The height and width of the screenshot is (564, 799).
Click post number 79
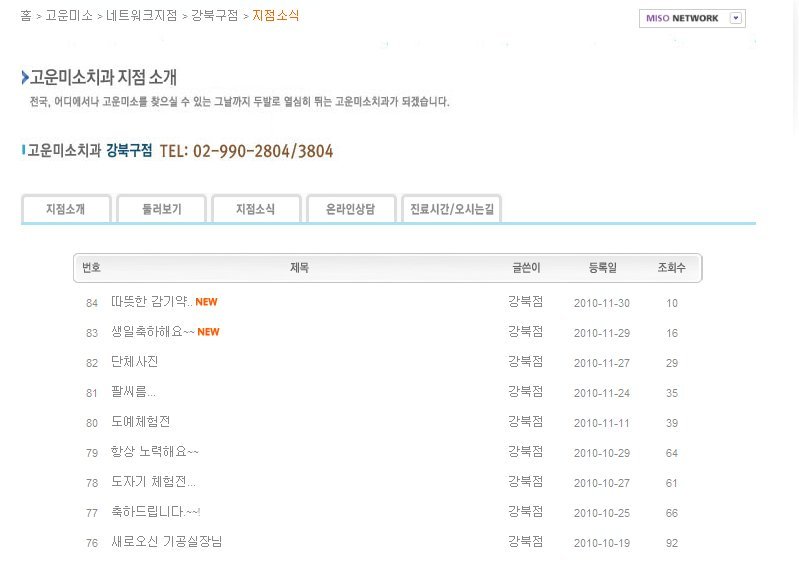pyautogui.click(x=92, y=453)
